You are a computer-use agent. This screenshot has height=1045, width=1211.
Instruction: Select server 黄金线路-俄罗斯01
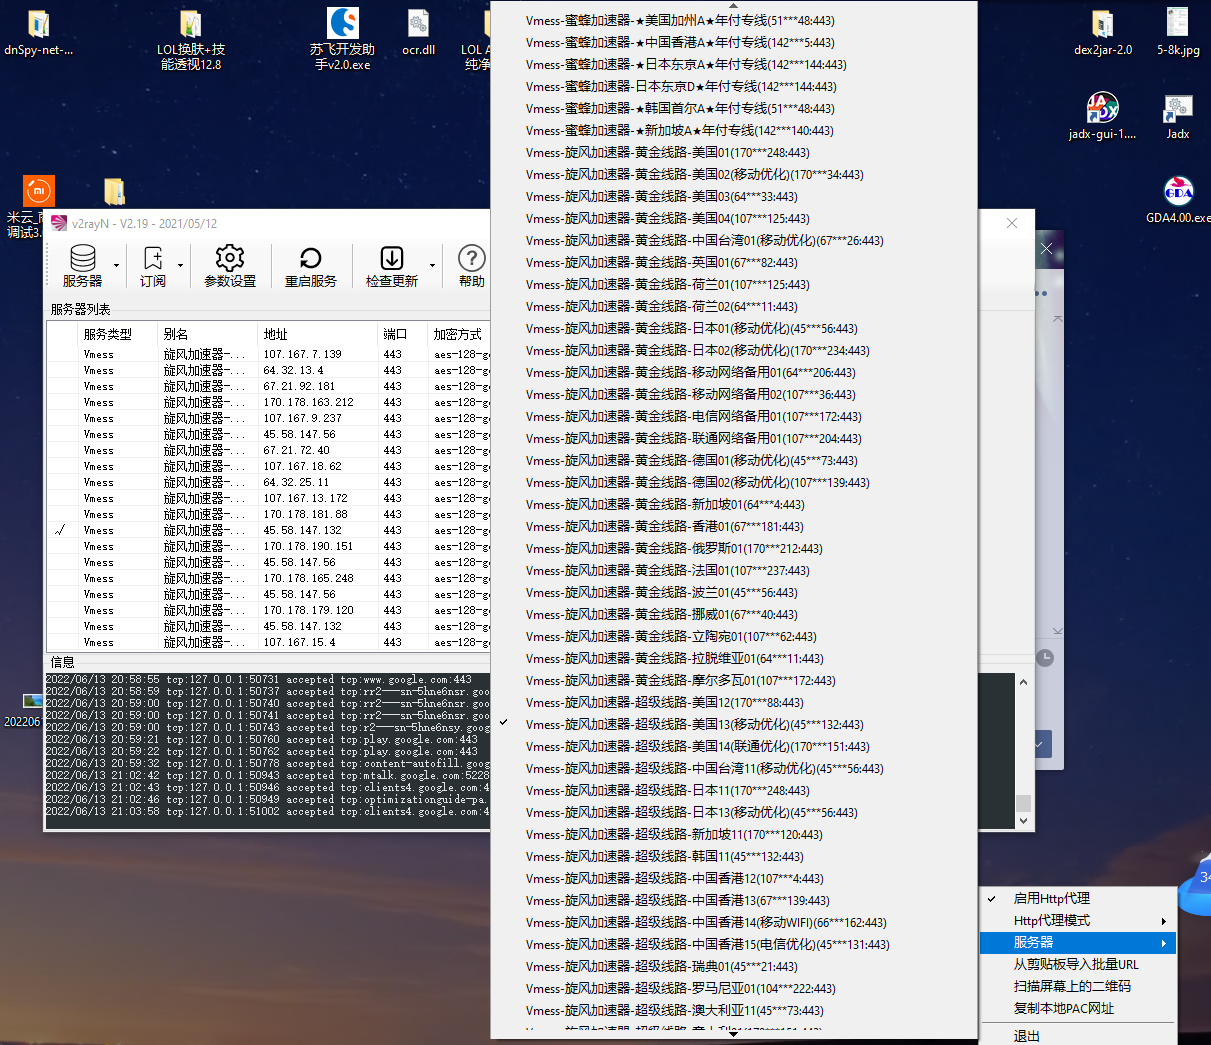[733, 548]
